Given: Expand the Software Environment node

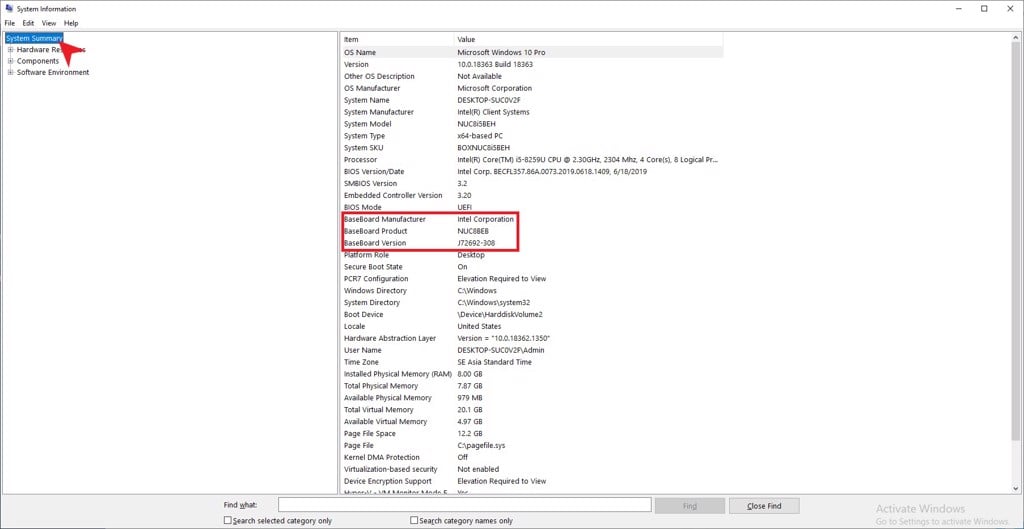Looking at the screenshot, I should point(10,72).
